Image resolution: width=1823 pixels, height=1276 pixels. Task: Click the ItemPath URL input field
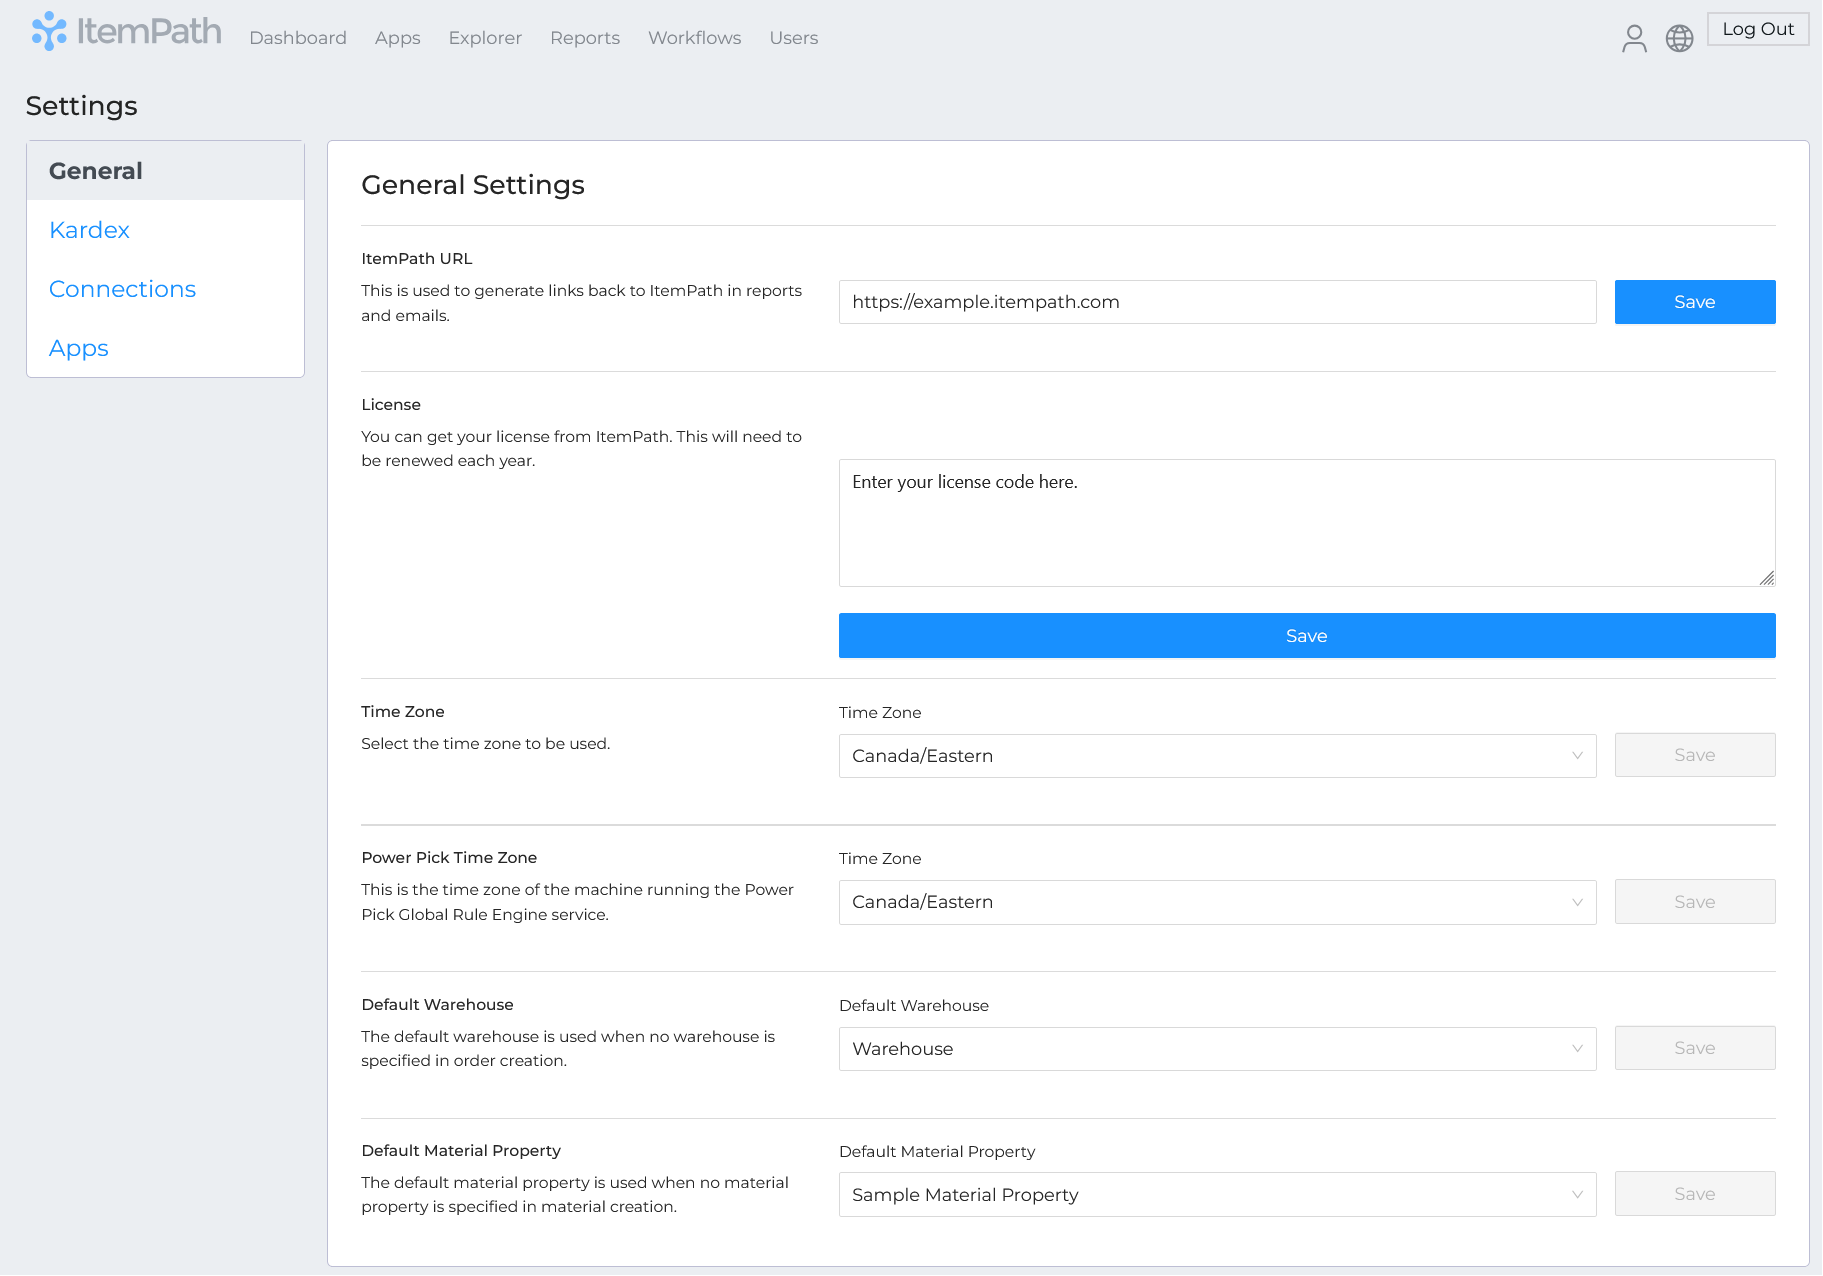point(1217,302)
